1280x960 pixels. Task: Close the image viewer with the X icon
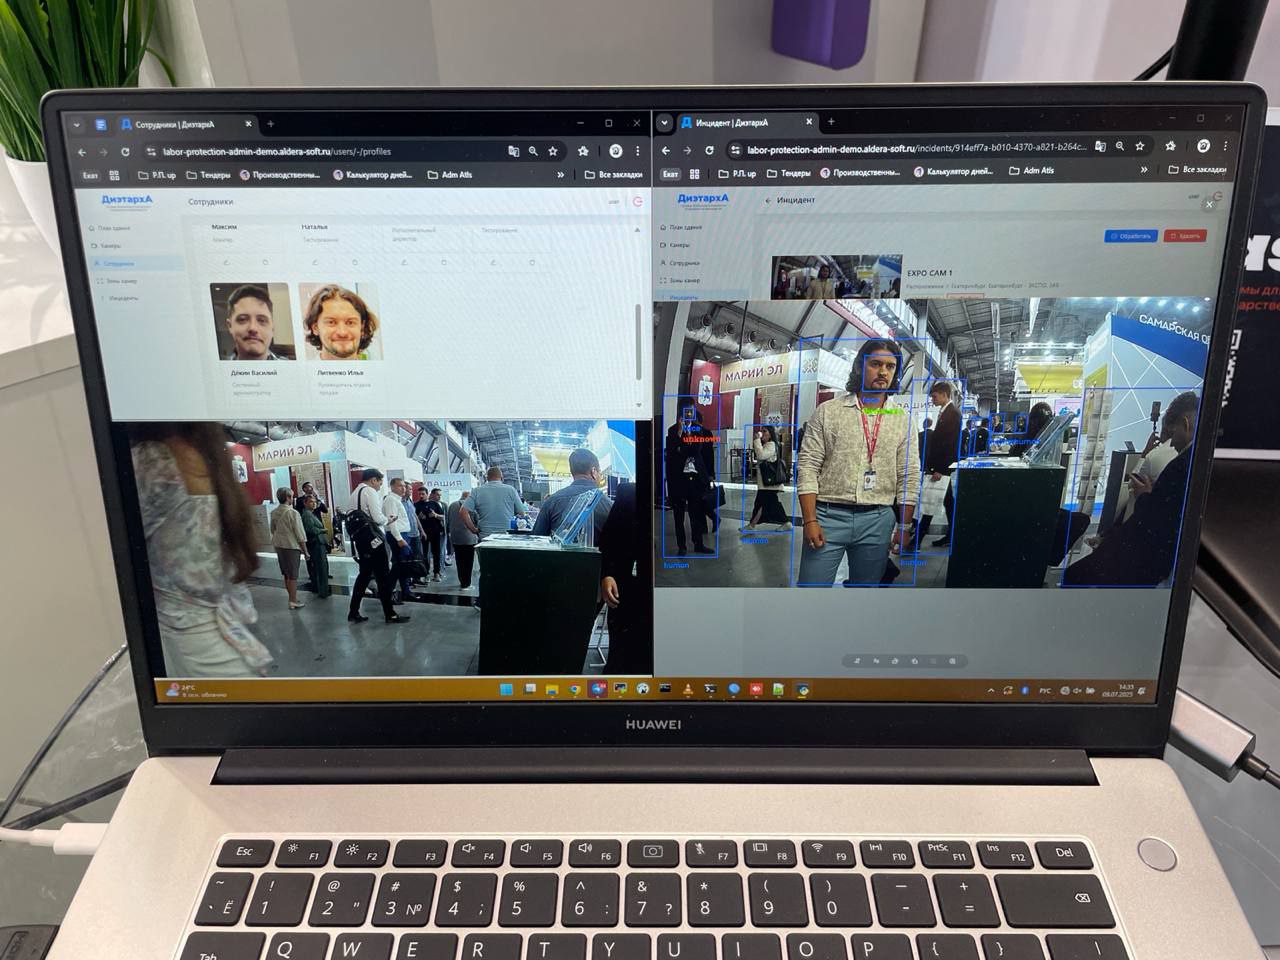pyautogui.click(x=1209, y=204)
